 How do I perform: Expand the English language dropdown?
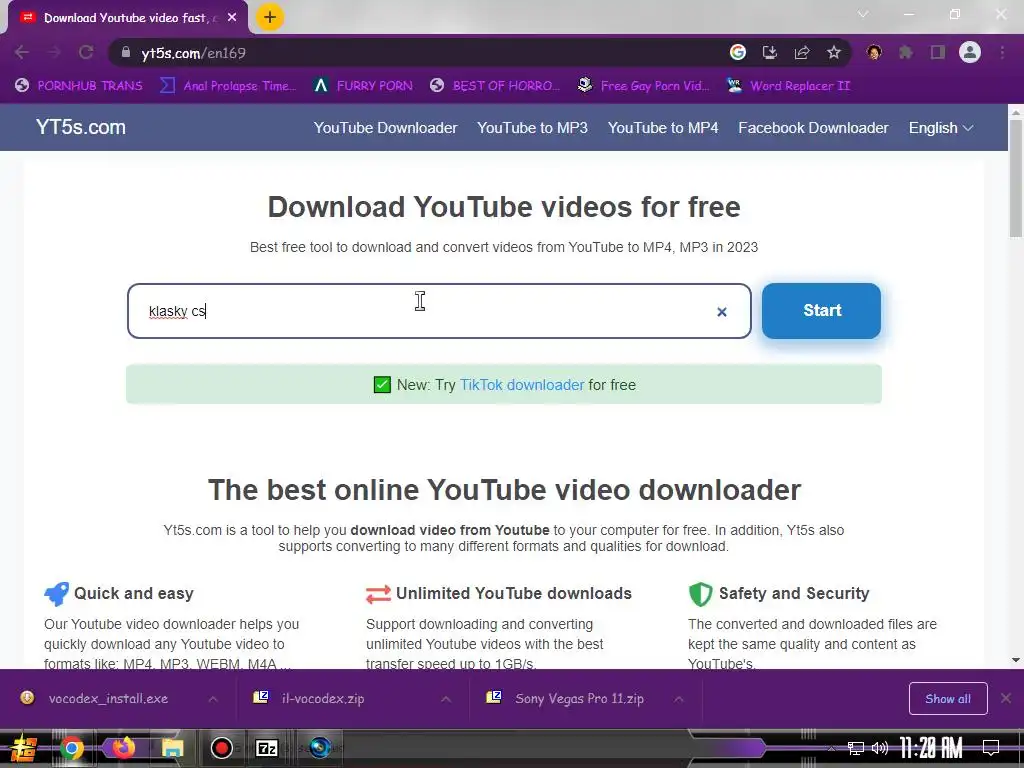pos(941,128)
